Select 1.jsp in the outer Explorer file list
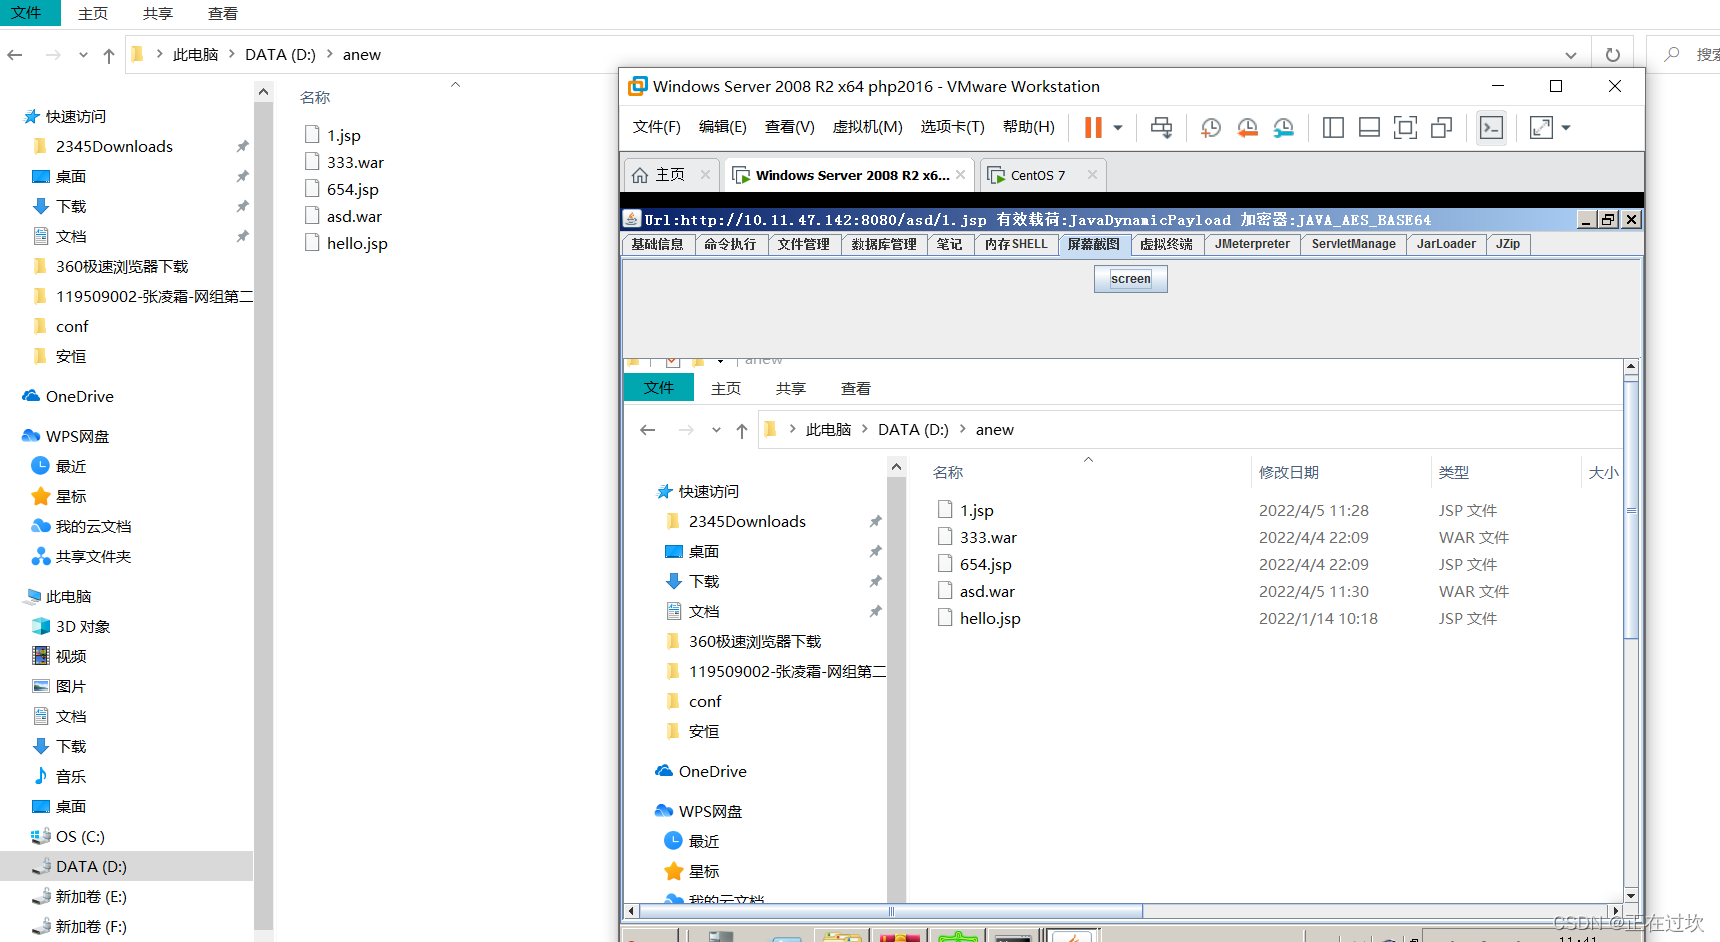The width and height of the screenshot is (1720, 942). 344,135
